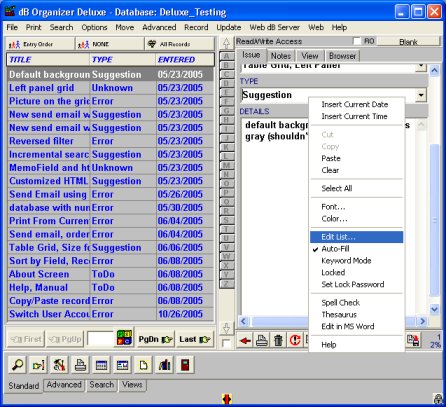Click the trash can delete icon
The width and height of the screenshot is (446, 407).
pos(278,340)
